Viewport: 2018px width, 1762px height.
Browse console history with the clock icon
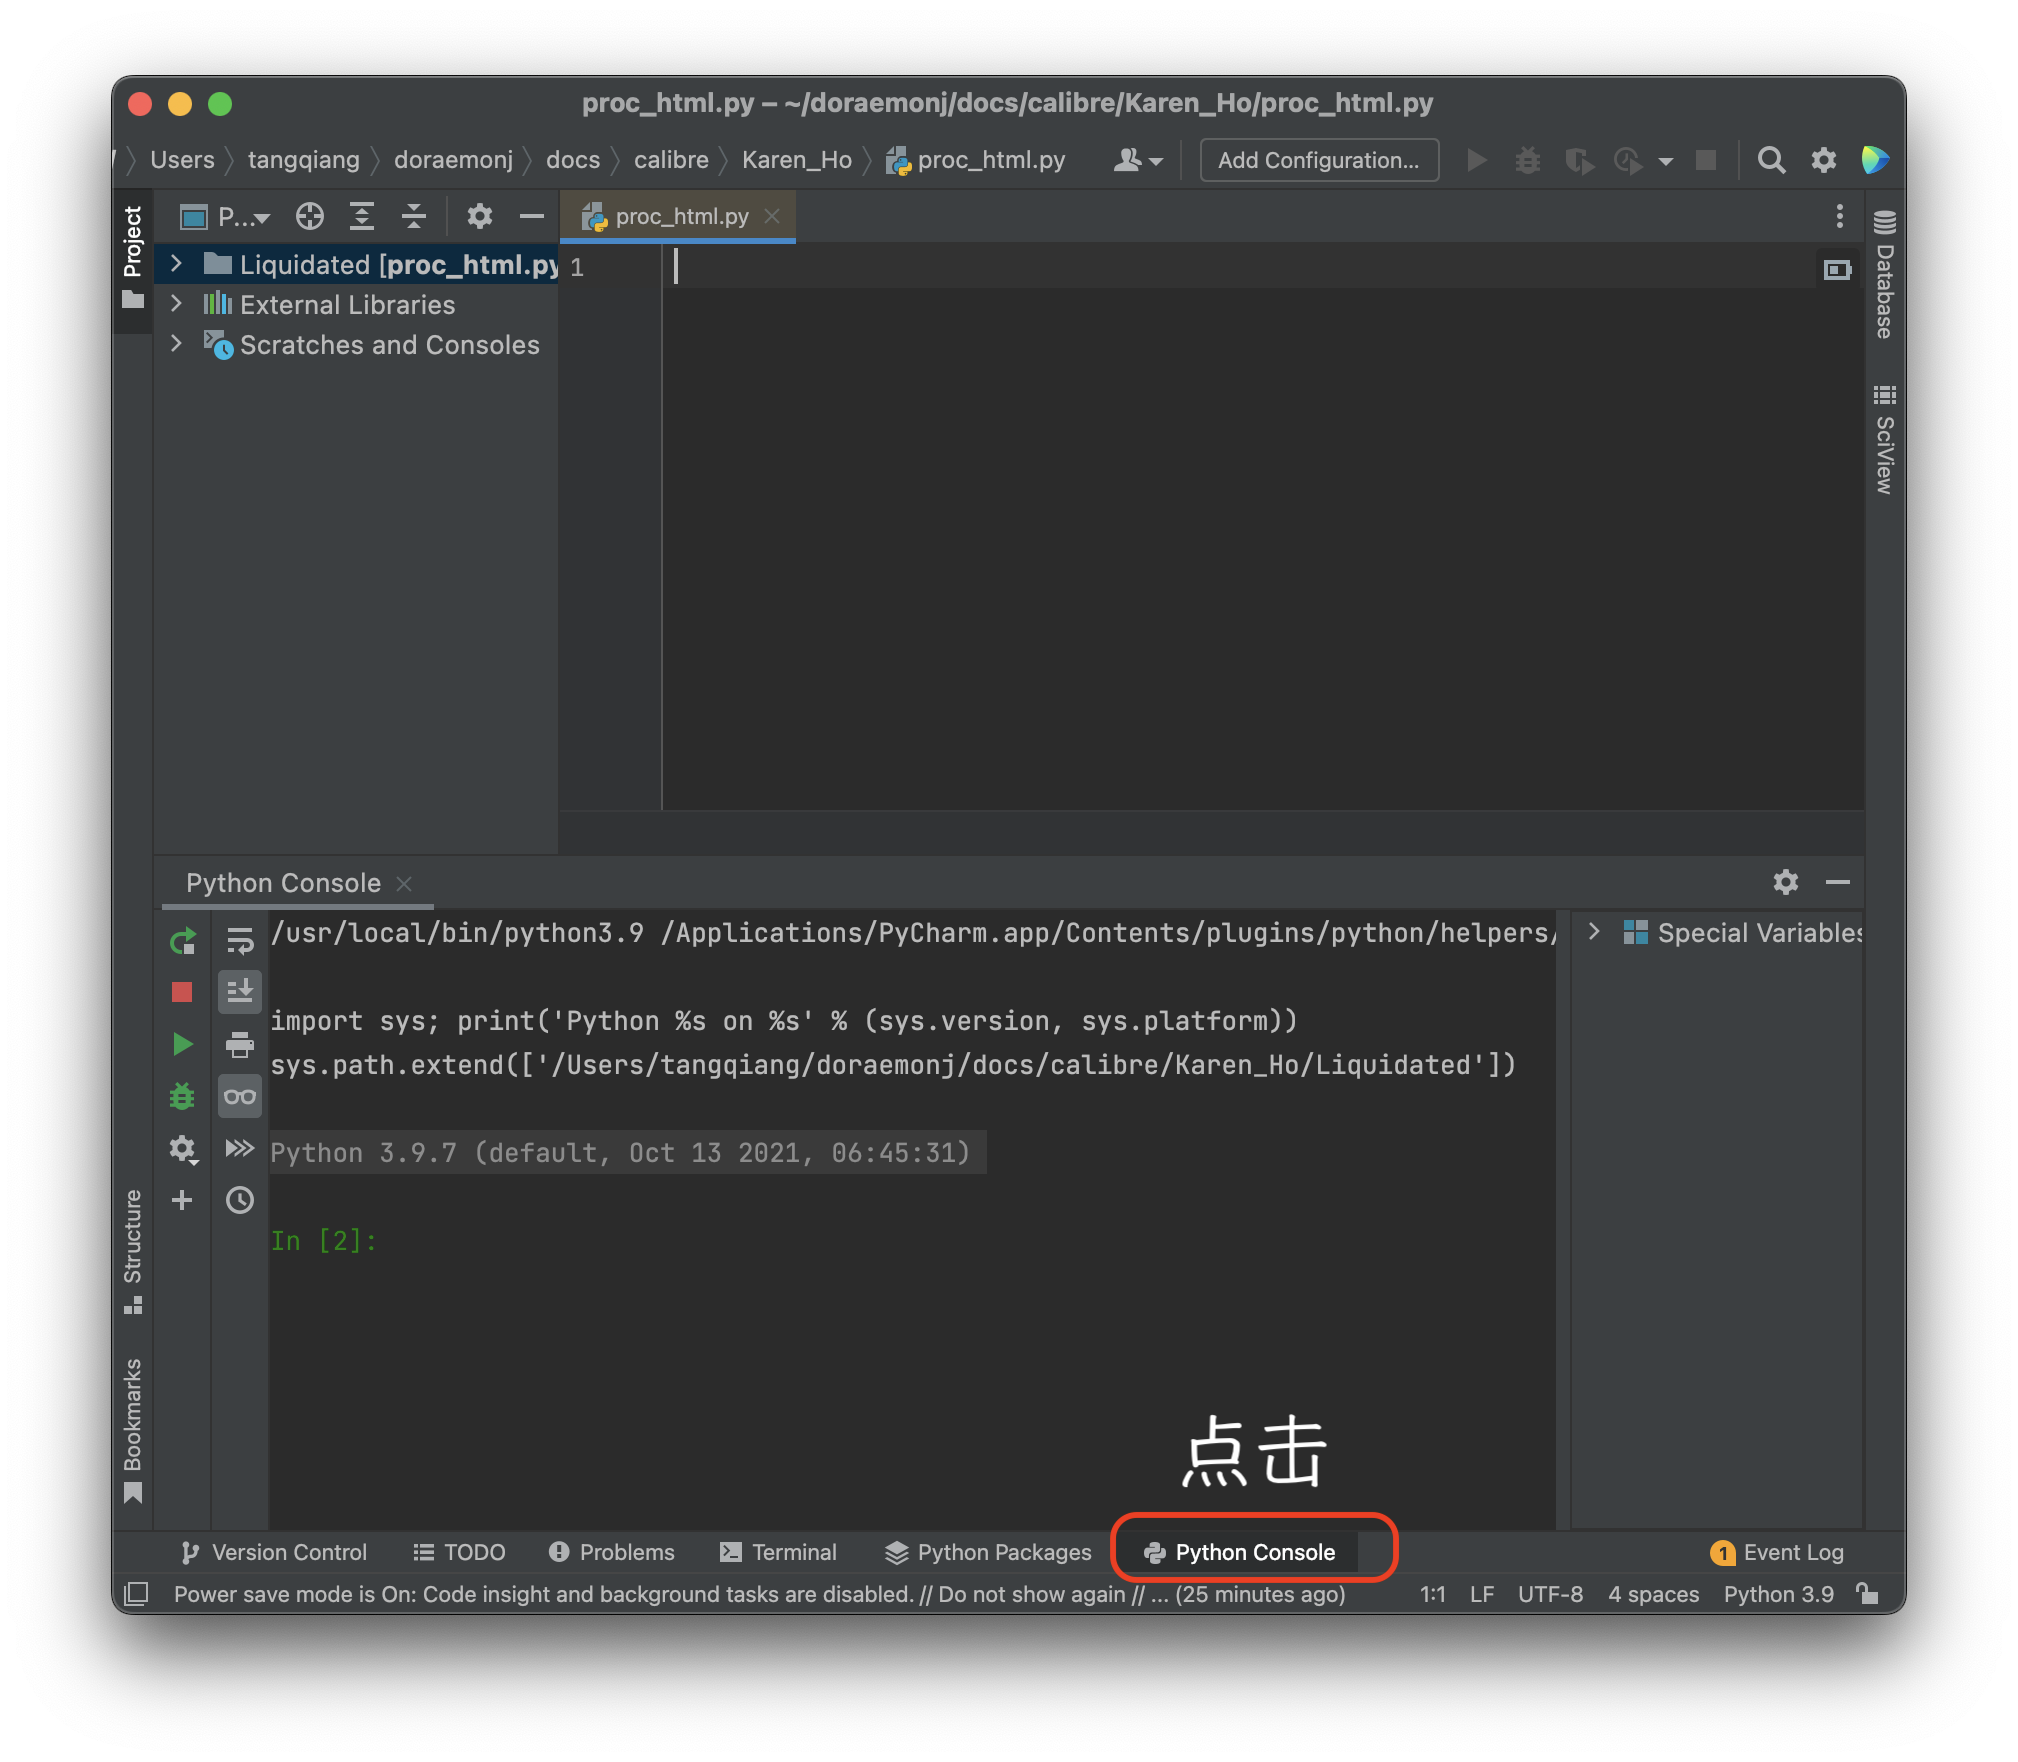tap(240, 1200)
